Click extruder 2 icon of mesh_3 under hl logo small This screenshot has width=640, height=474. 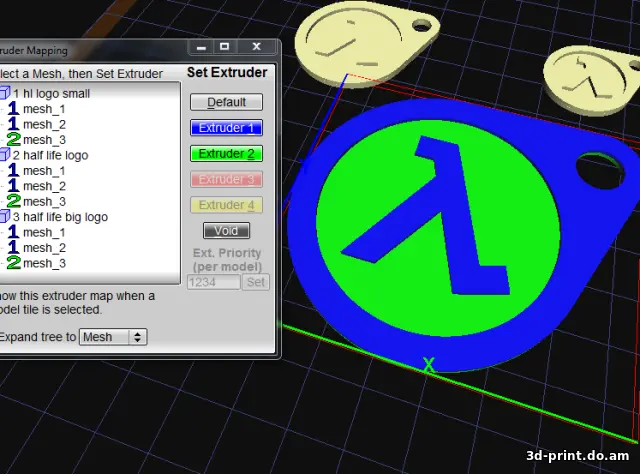point(13,140)
